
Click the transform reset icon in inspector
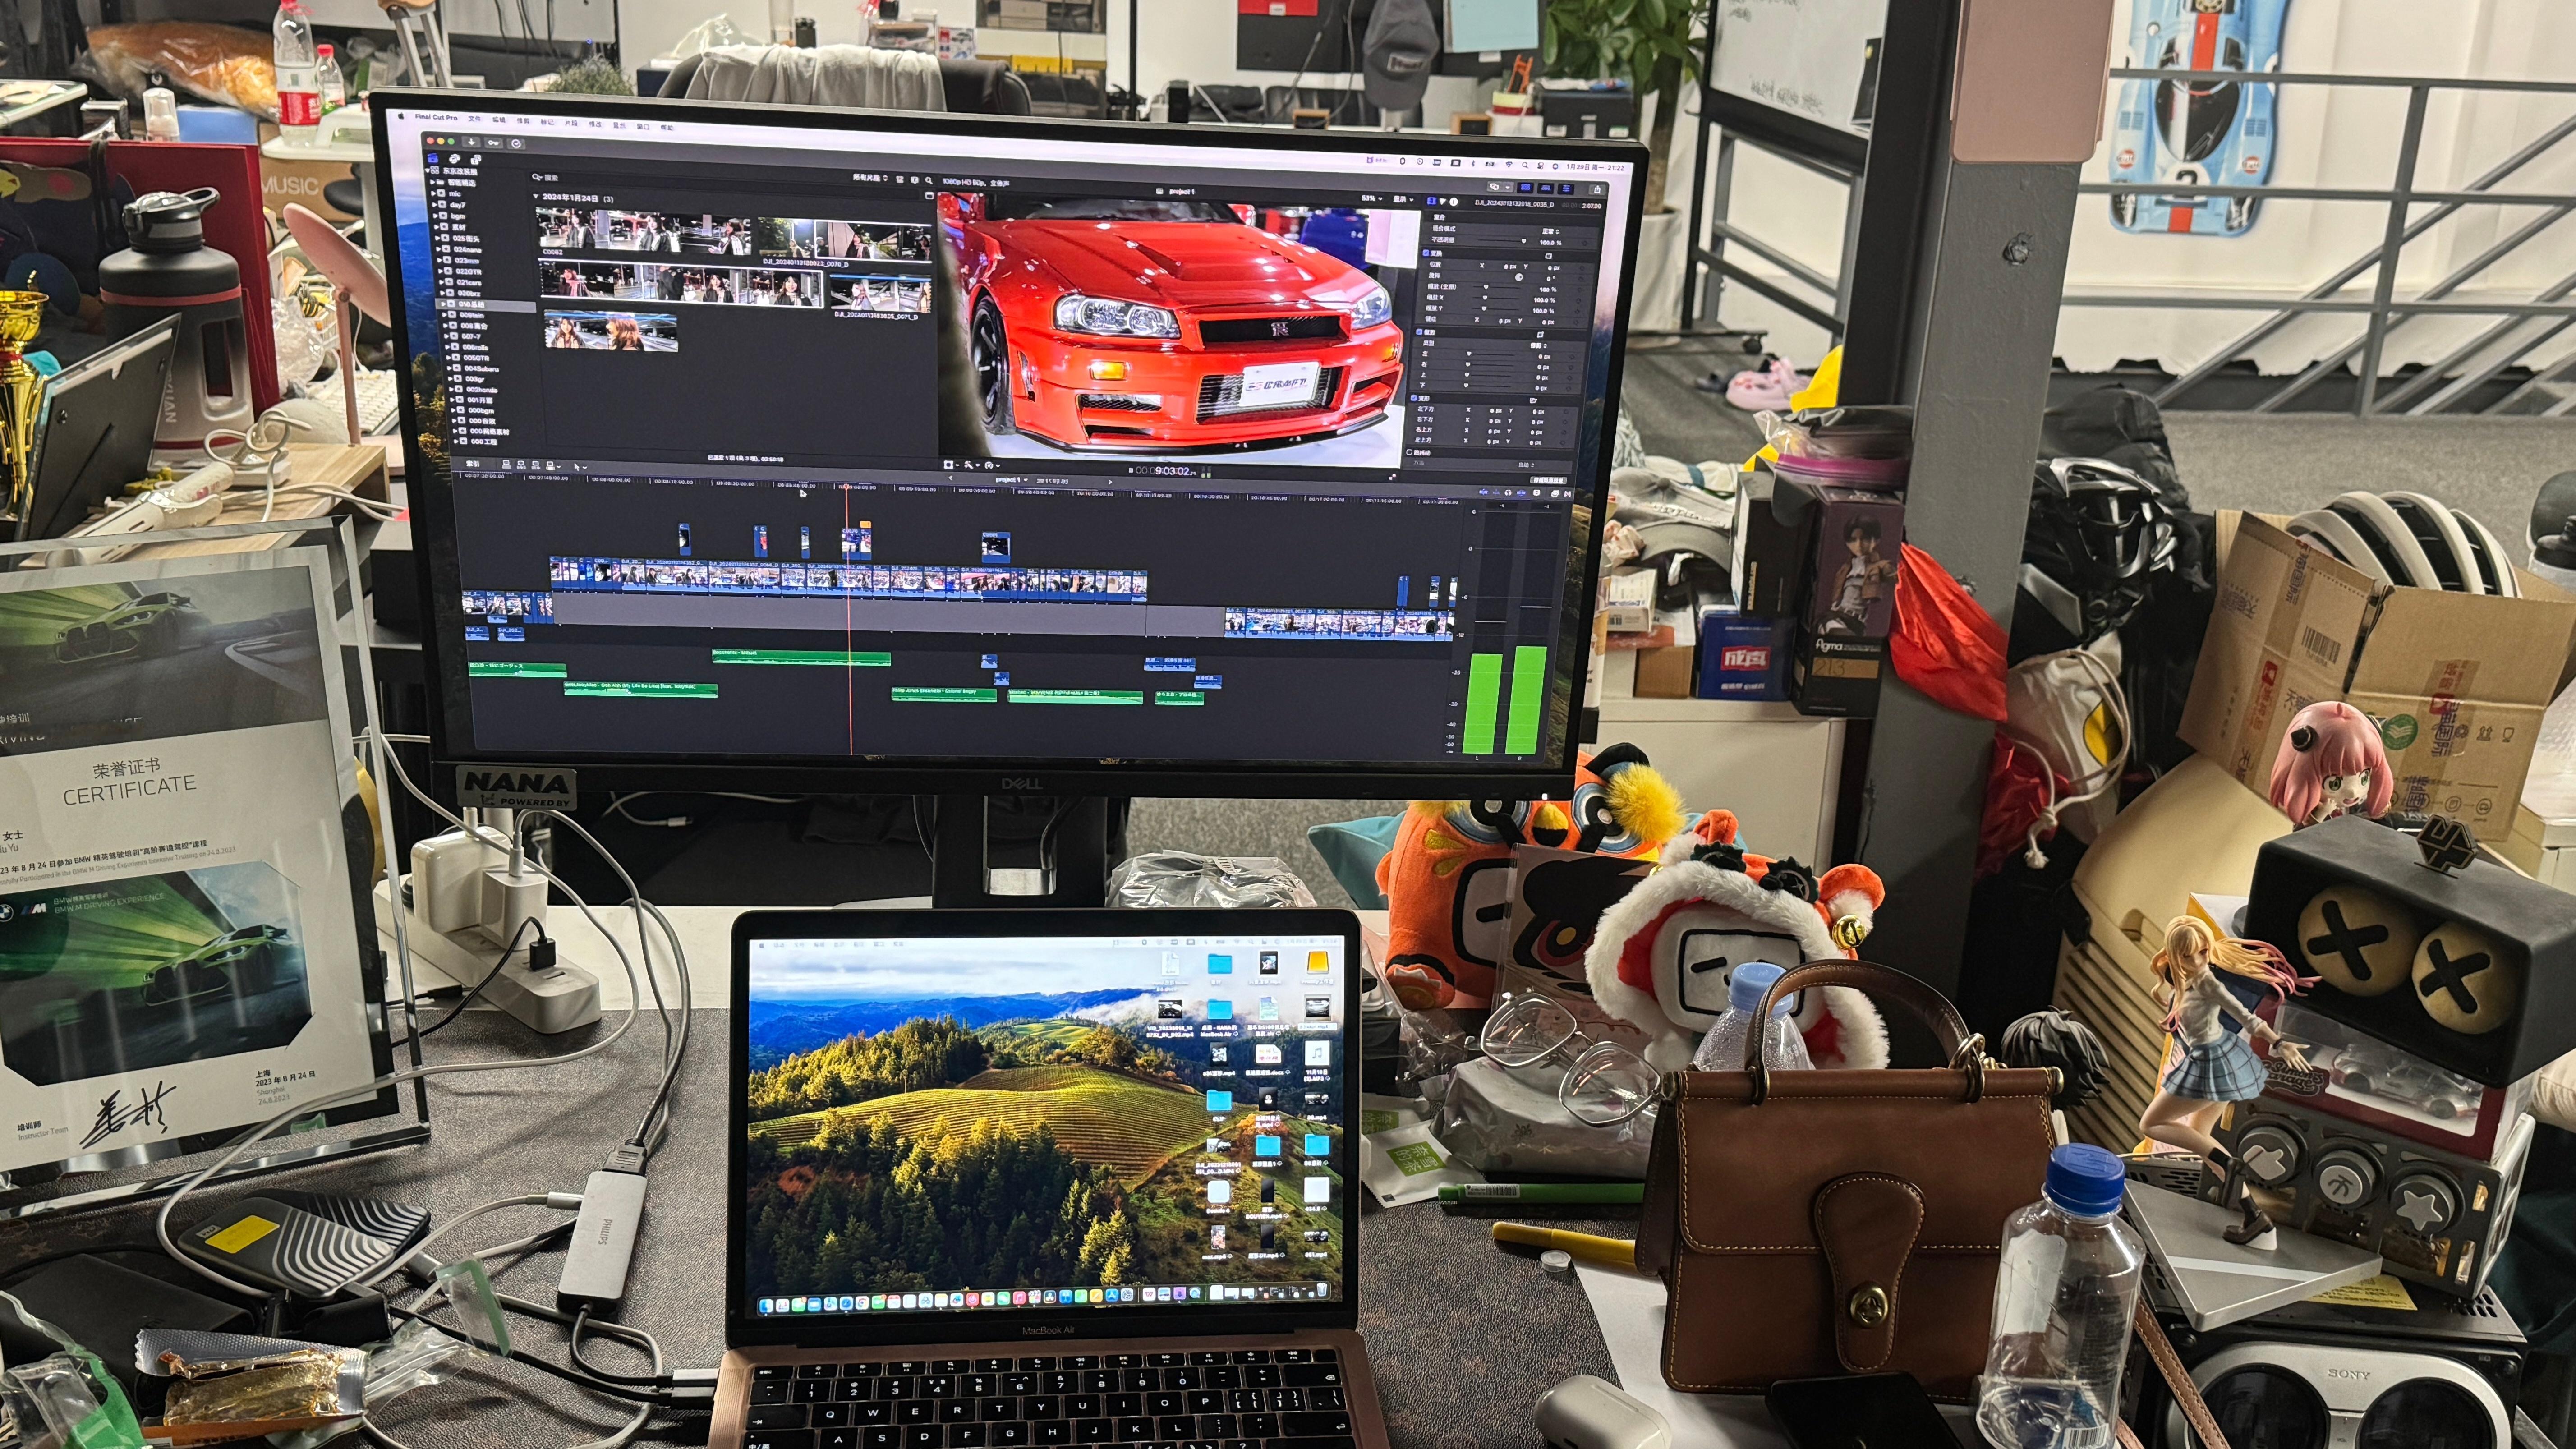[1549, 256]
